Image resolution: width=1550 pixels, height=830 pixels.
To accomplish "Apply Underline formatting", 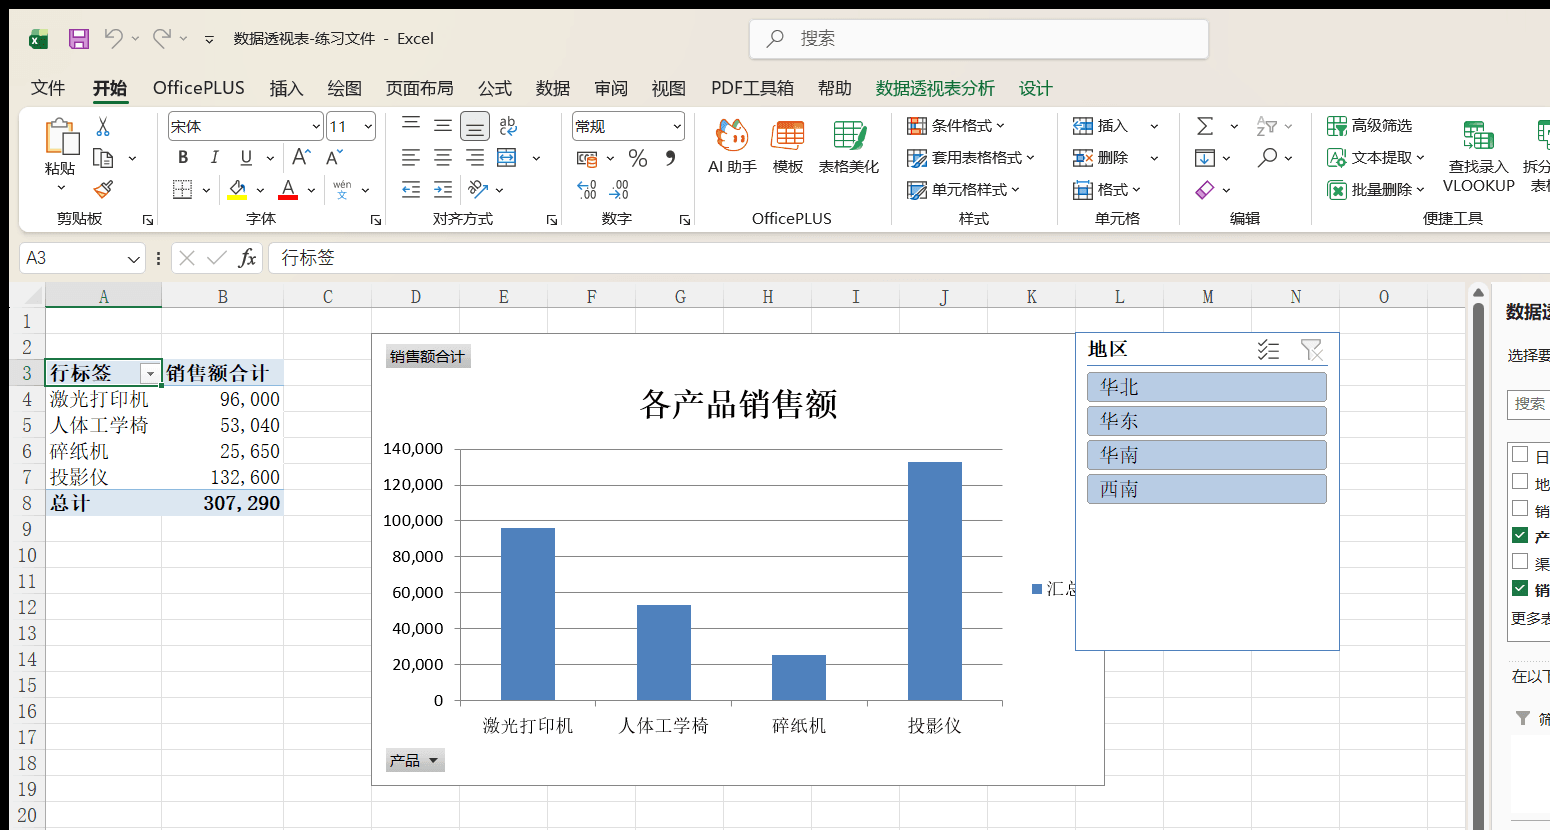I will tap(246, 158).
